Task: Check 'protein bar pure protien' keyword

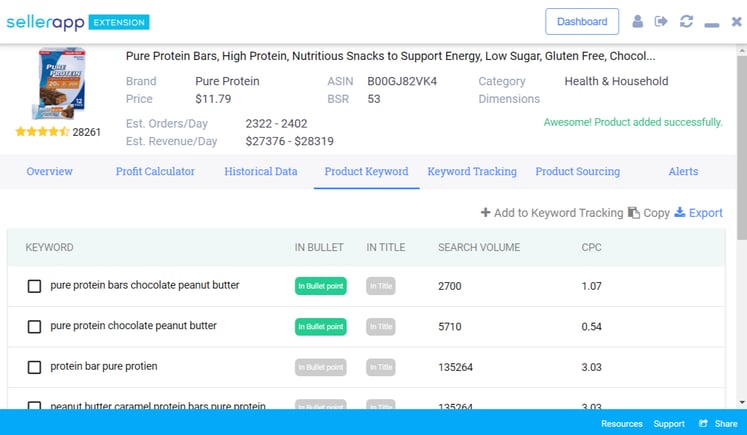Action: 34,367
